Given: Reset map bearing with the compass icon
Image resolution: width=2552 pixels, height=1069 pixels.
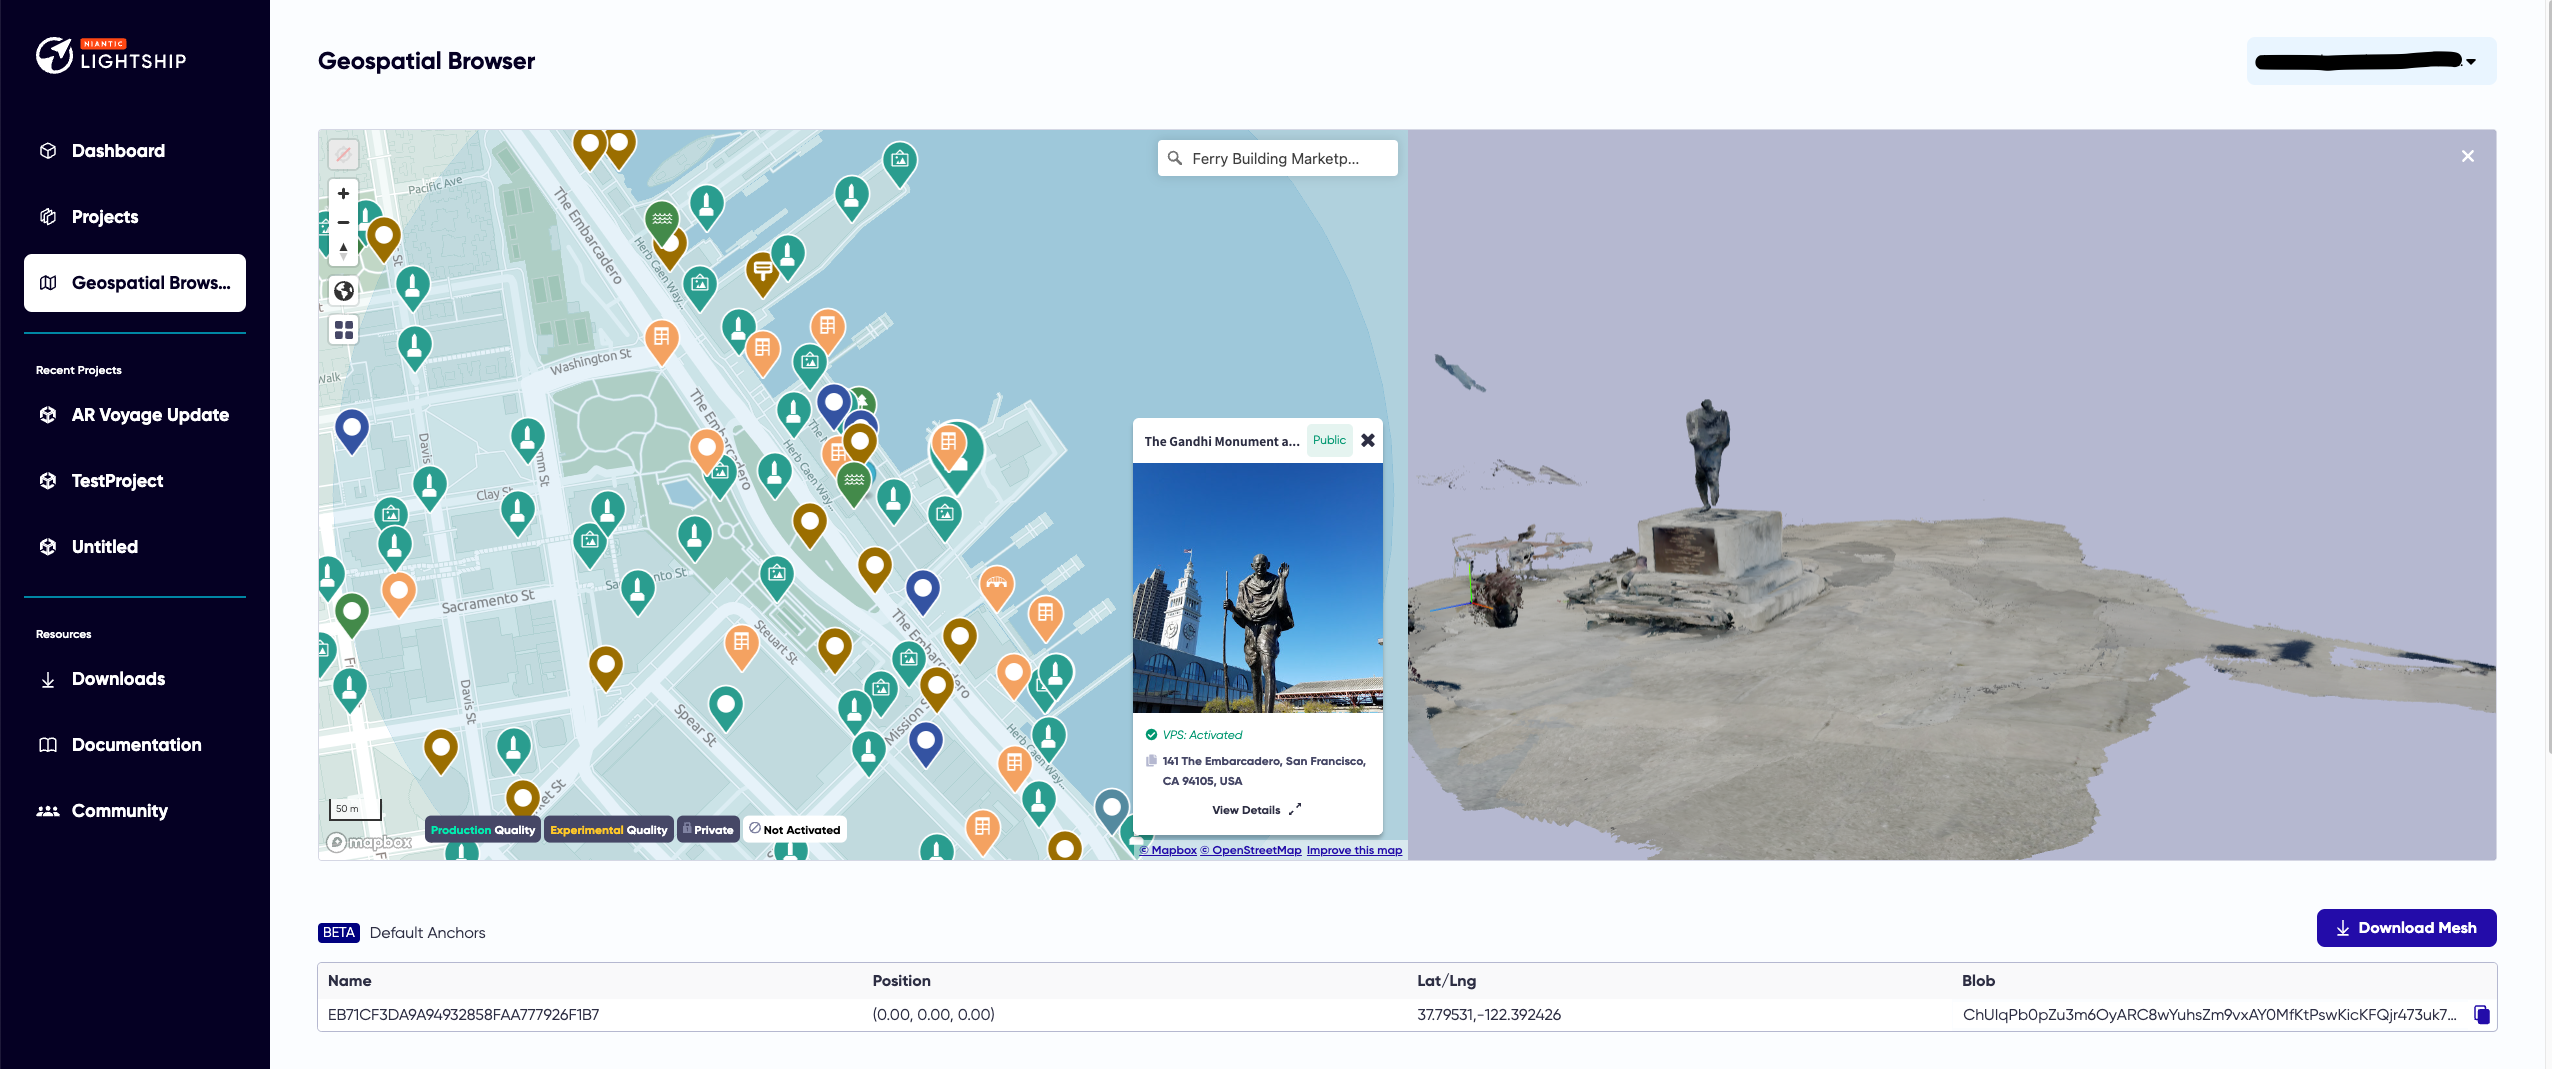Looking at the screenshot, I should point(344,253).
